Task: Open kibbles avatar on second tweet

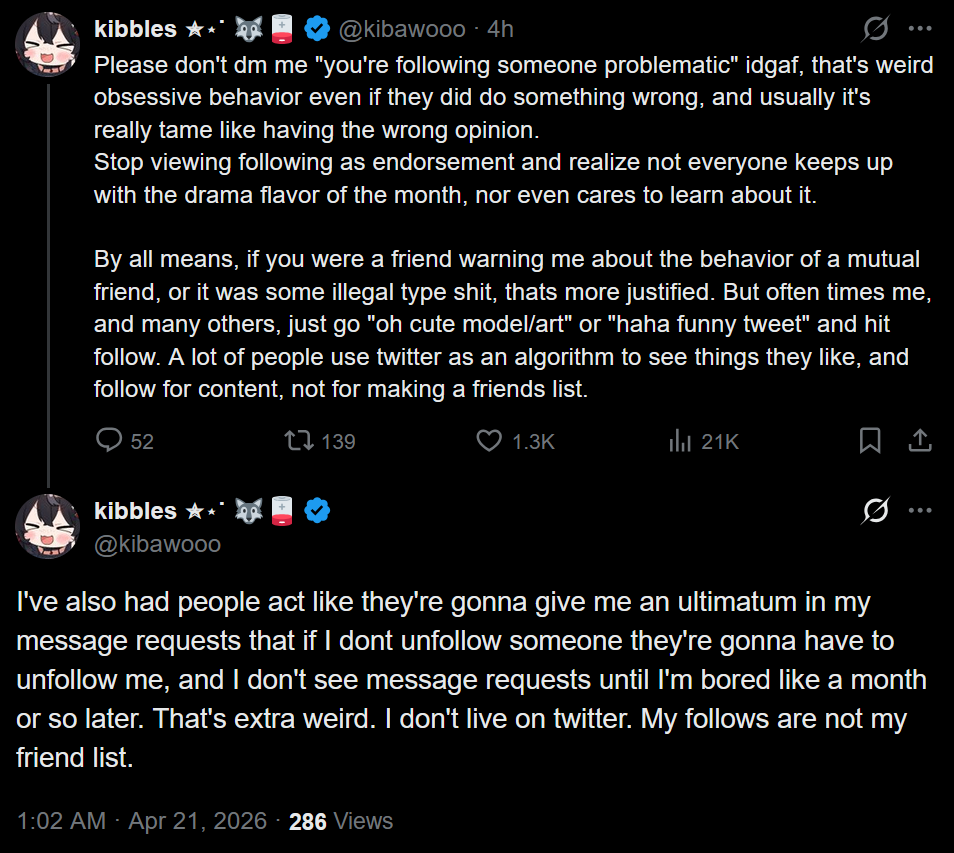Action: click(x=47, y=526)
